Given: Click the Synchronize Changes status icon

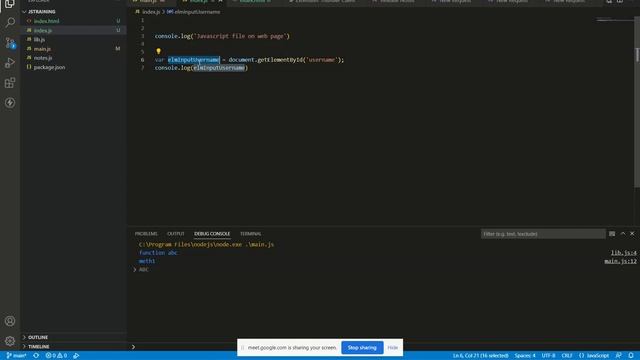Looking at the screenshot, I should (x=36, y=356).
